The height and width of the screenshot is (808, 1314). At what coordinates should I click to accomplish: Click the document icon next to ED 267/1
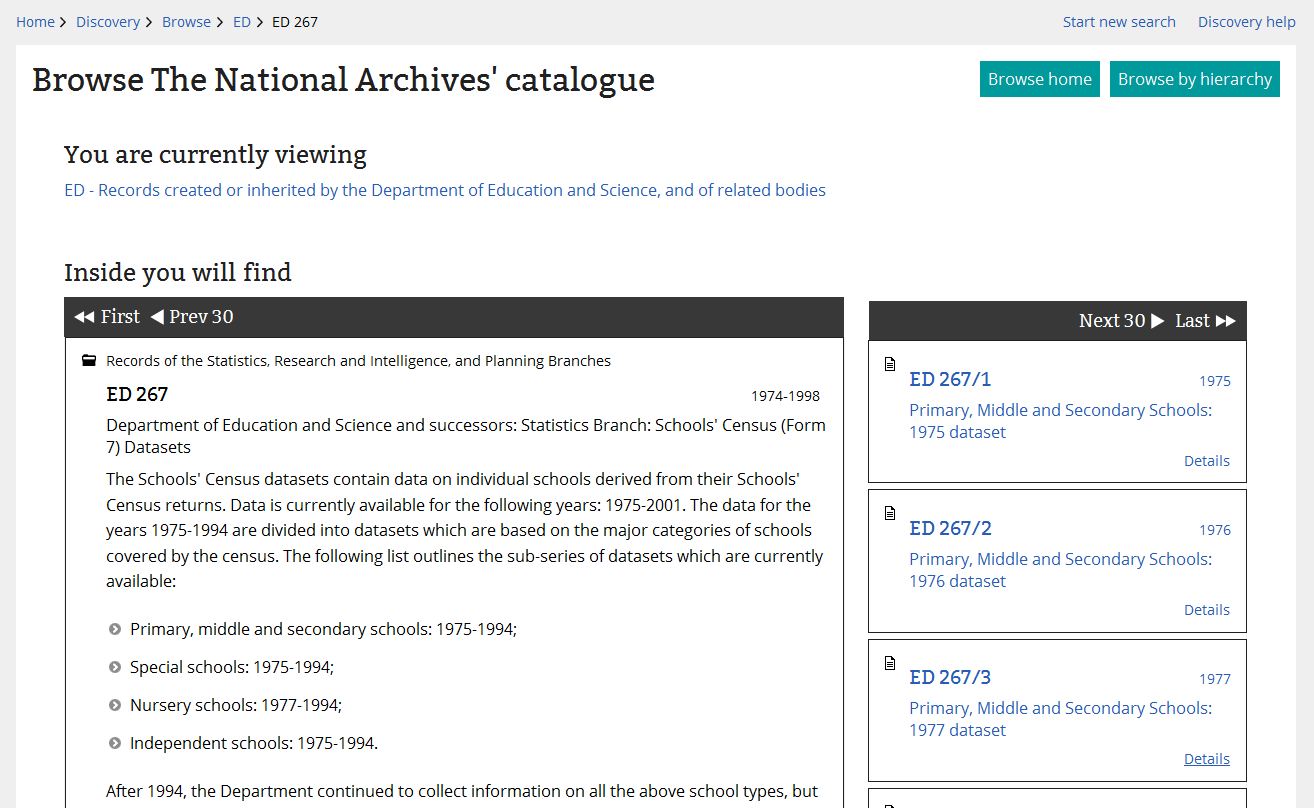pyautogui.click(x=890, y=364)
